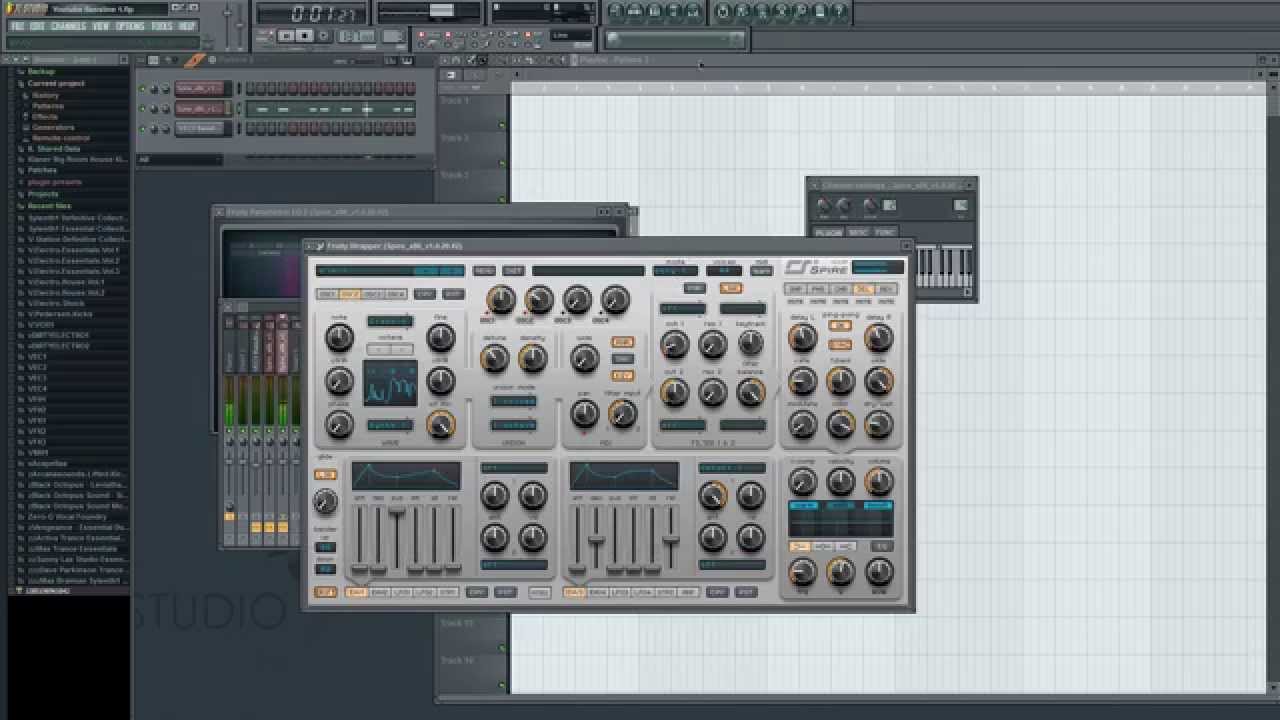1280x720 pixels.
Task: Open the Patches folder in the browser
Action: point(42,170)
